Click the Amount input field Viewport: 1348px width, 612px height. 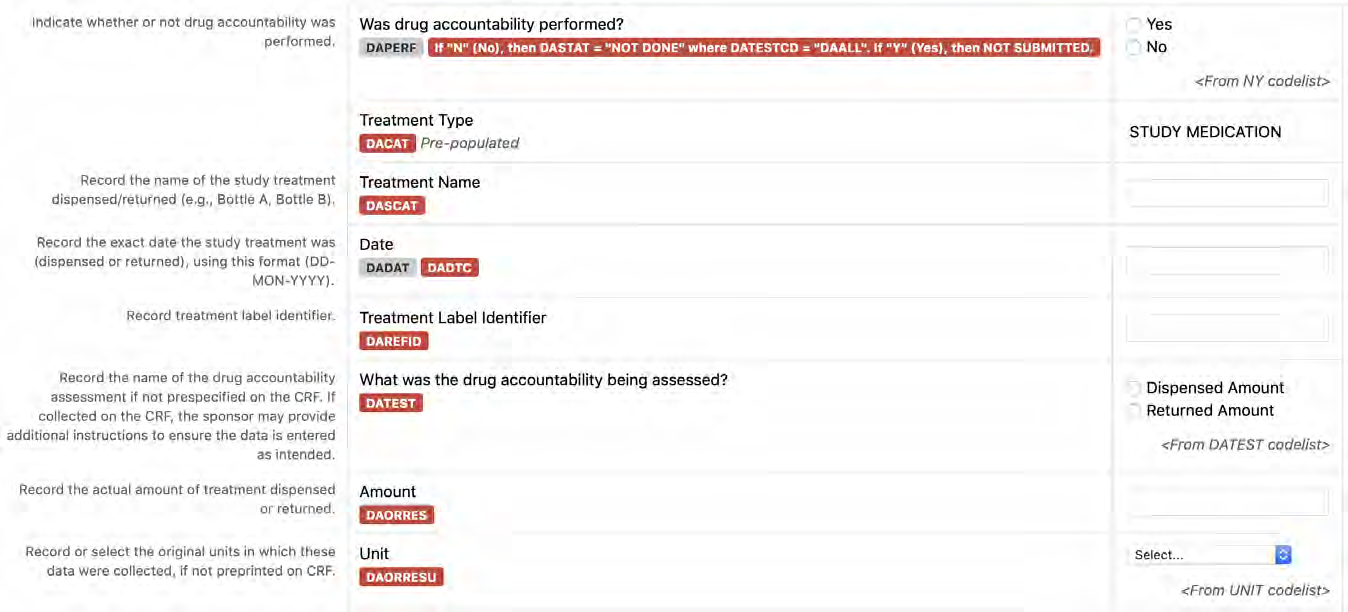tap(1227, 502)
